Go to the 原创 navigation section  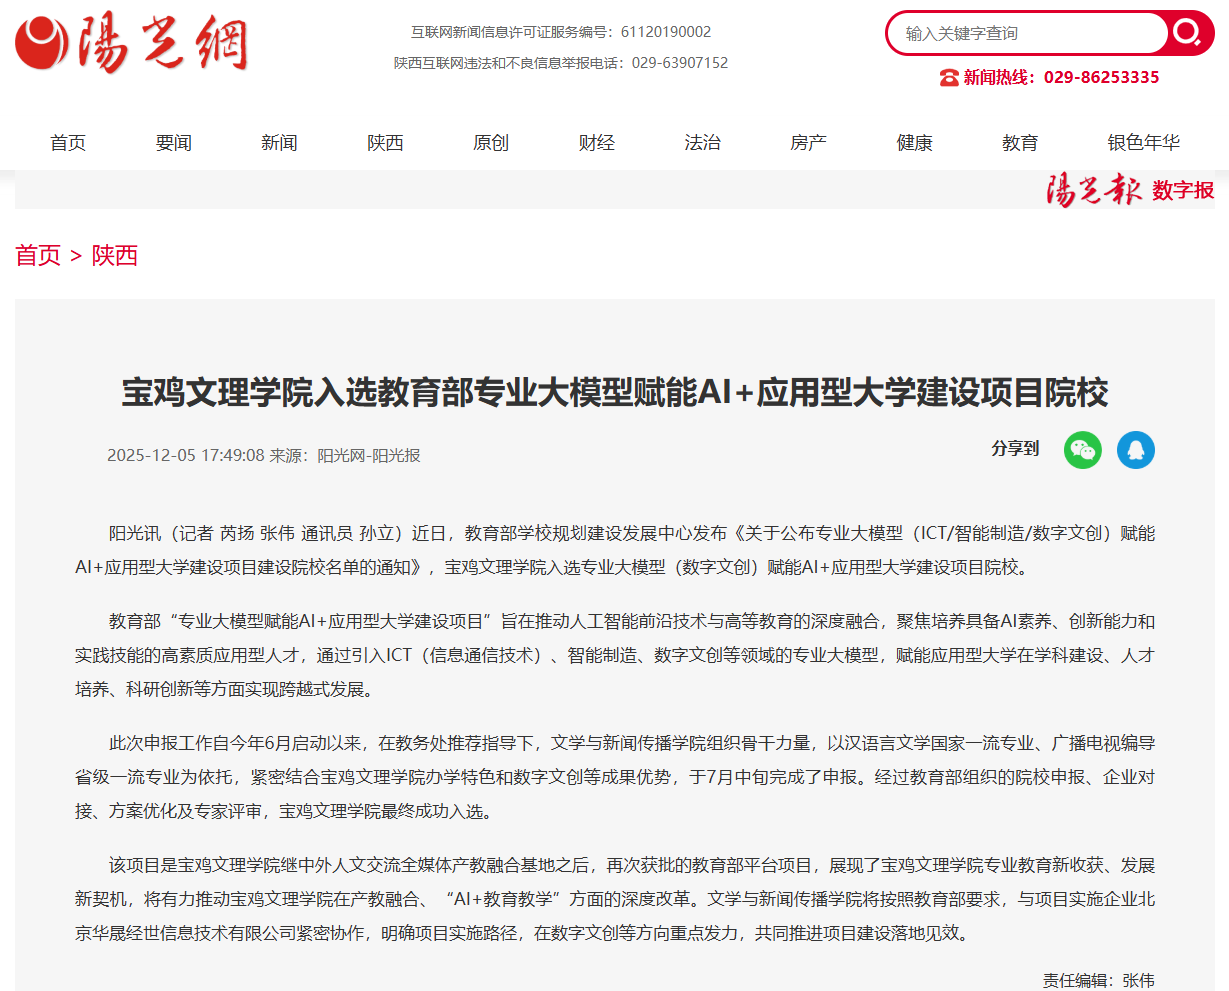click(x=491, y=143)
